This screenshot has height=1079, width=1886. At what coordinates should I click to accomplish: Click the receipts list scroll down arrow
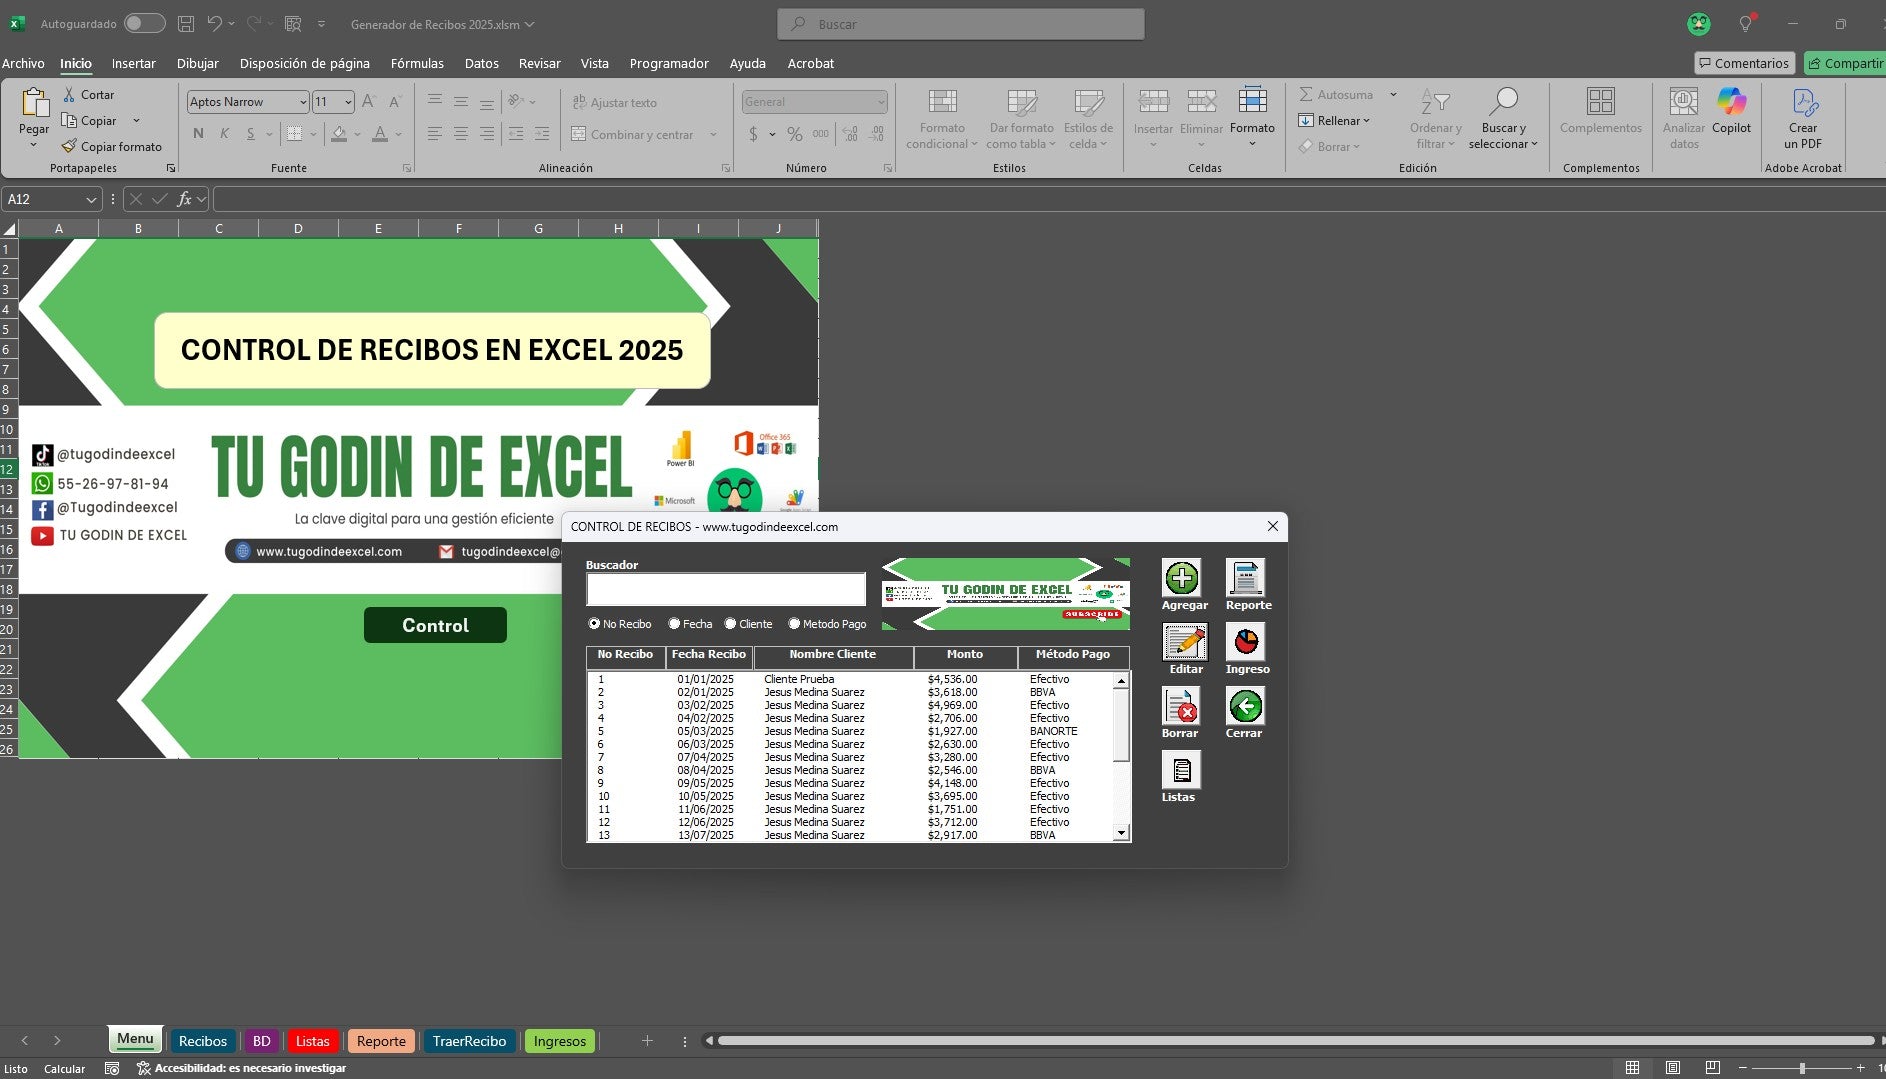pyautogui.click(x=1121, y=832)
